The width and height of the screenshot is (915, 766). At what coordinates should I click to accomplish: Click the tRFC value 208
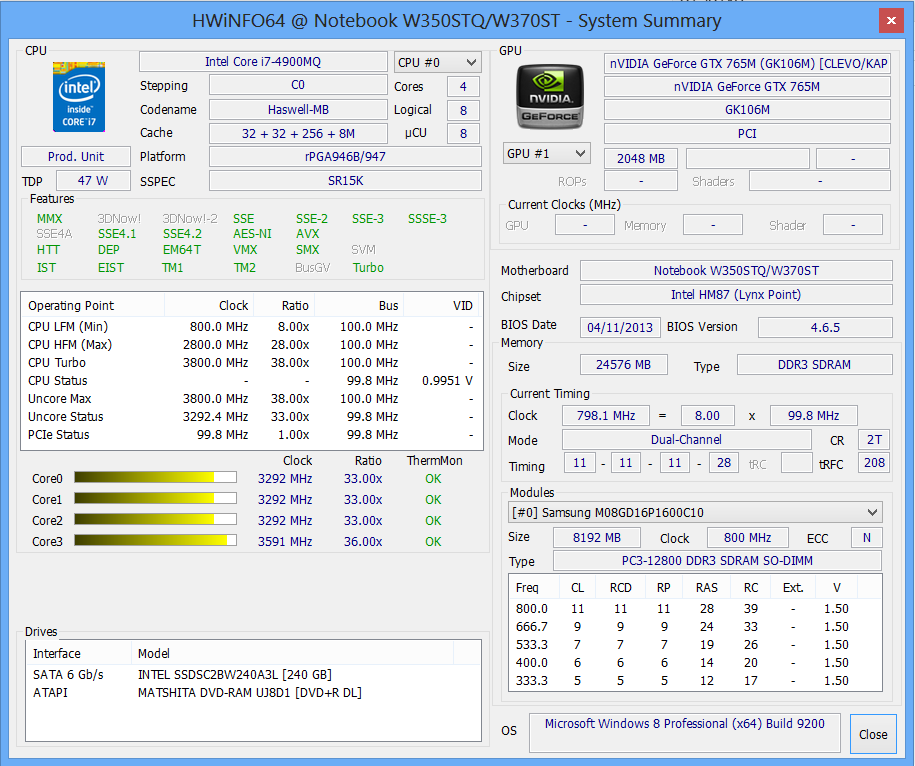874,463
